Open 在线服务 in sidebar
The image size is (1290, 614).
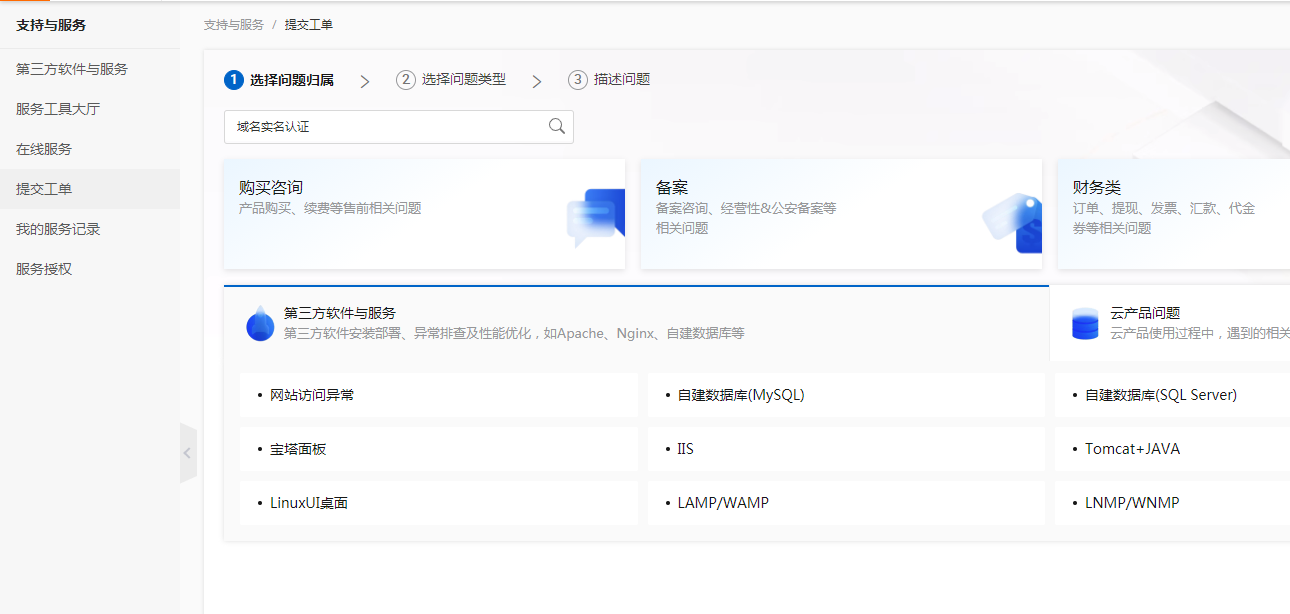pos(90,149)
